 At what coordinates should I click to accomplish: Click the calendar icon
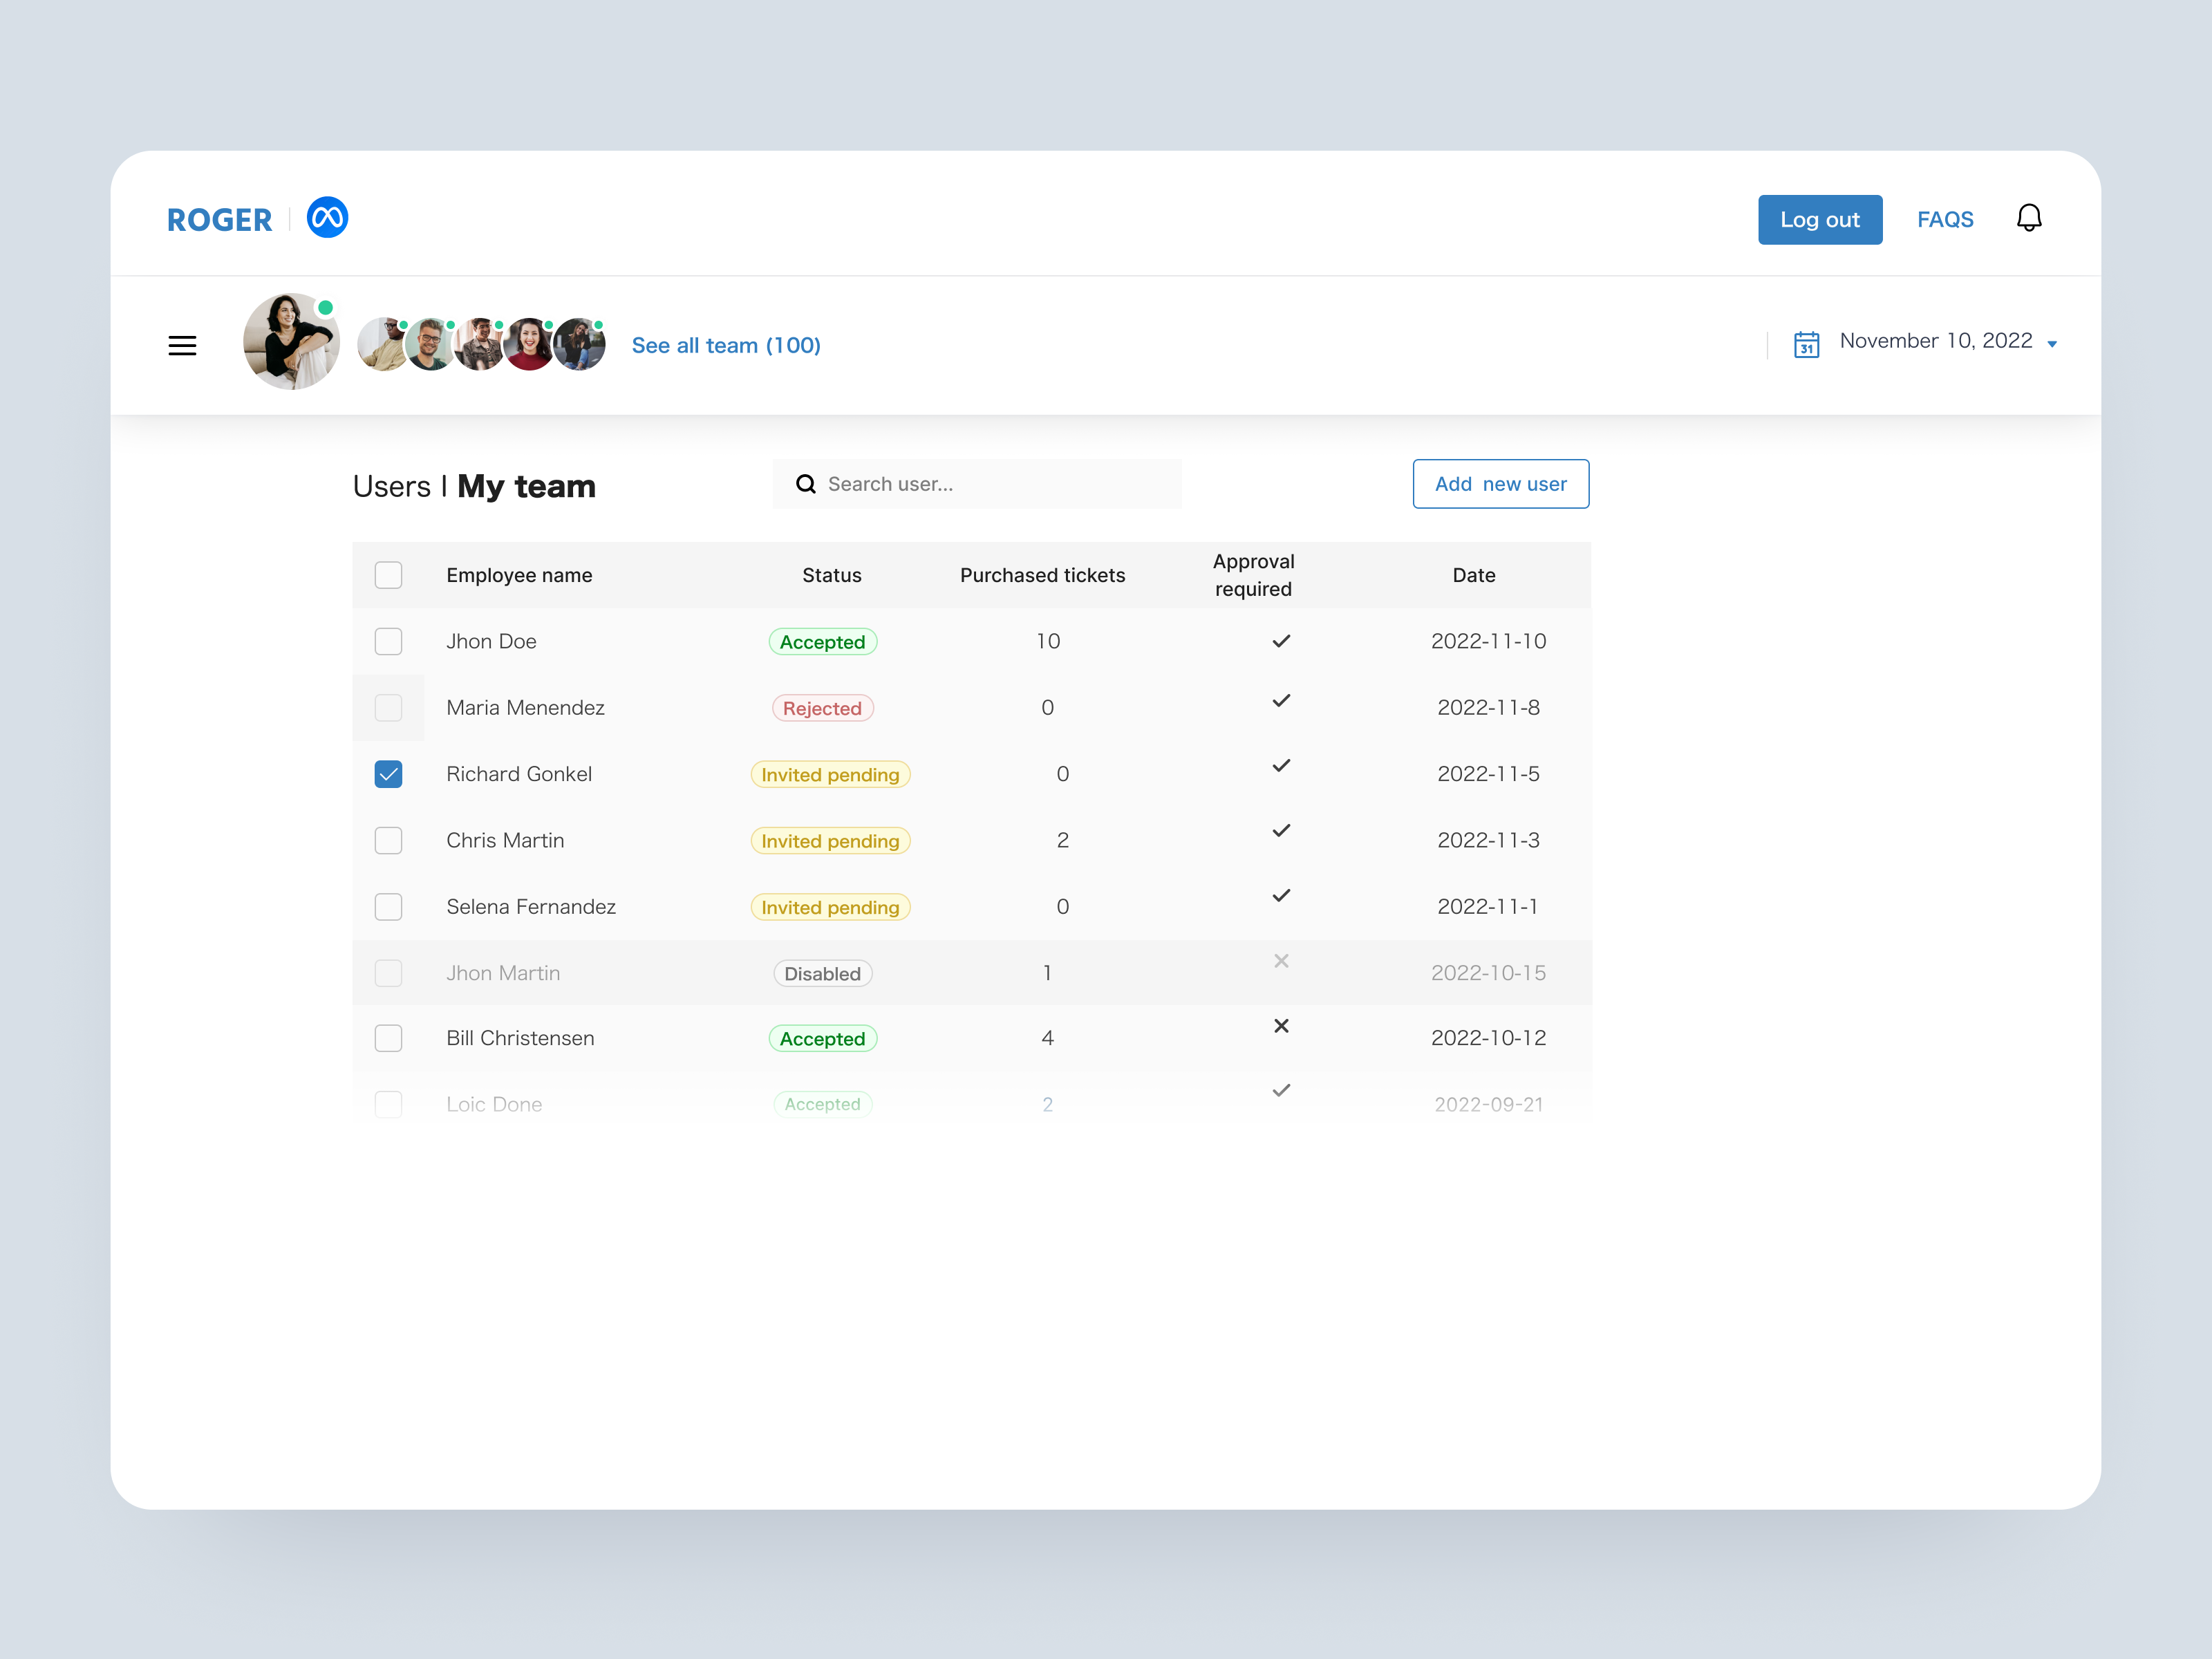pos(1806,344)
